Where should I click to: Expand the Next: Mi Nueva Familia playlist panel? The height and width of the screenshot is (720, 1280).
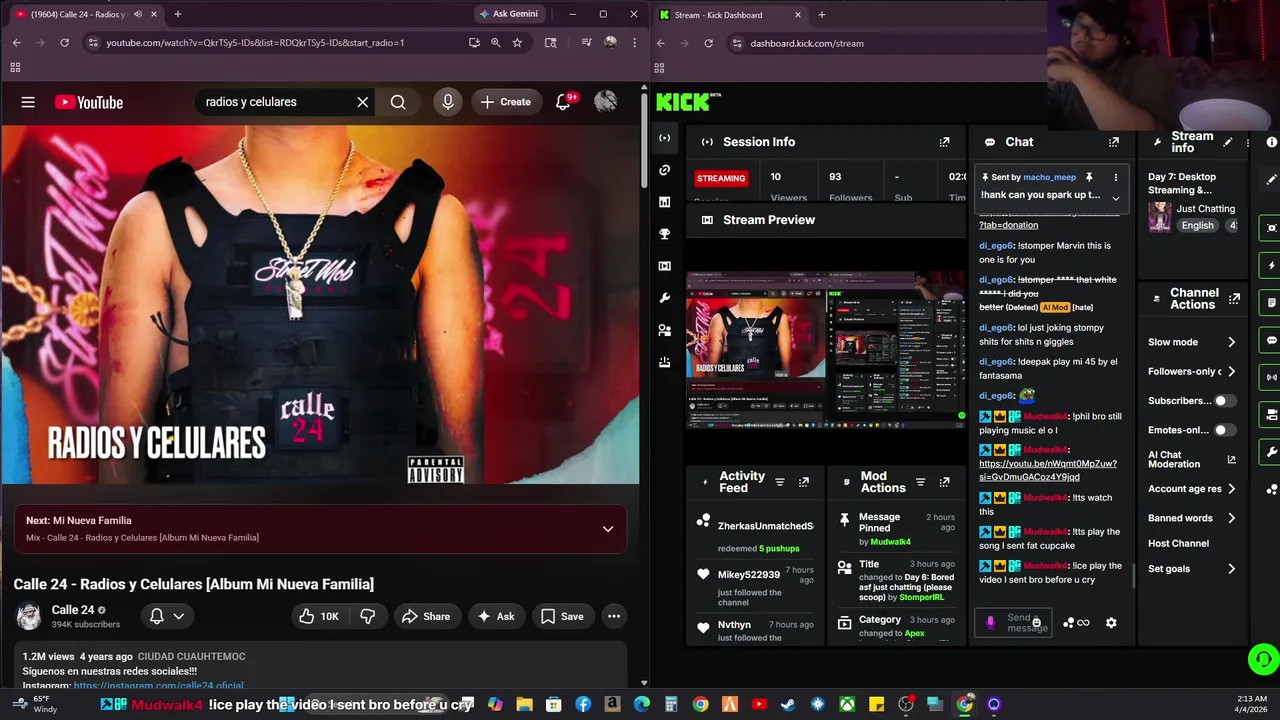(608, 529)
